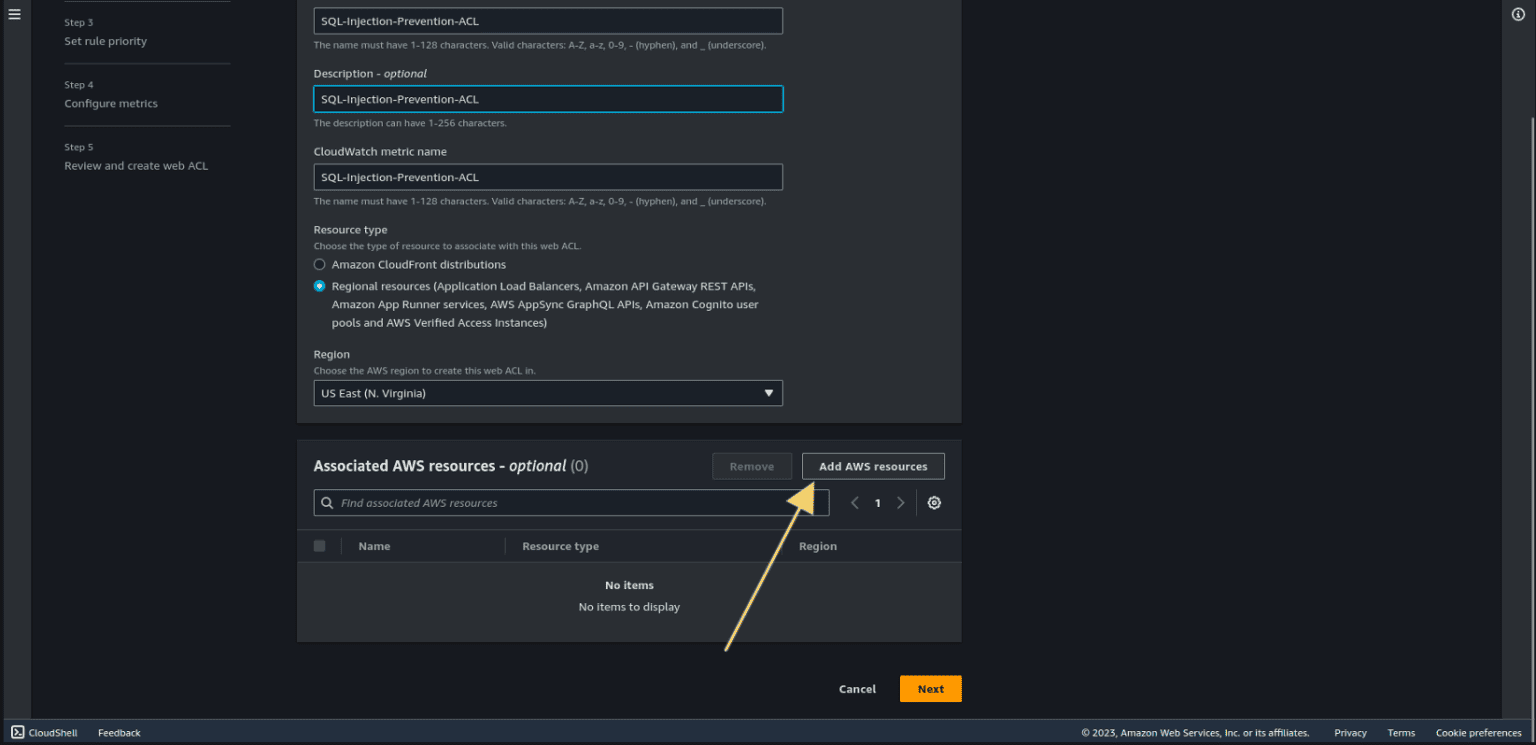Click the info panel icon at top right

tap(1519, 14)
